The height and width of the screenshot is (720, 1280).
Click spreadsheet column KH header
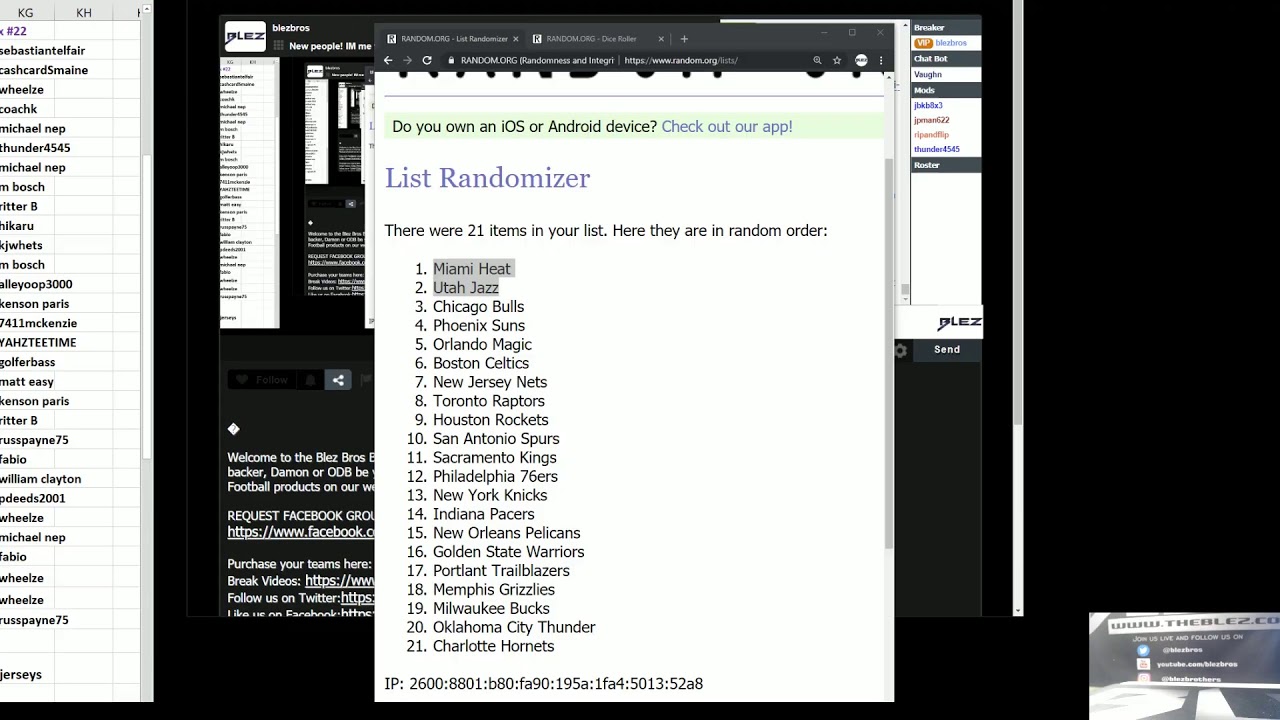[84, 12]
